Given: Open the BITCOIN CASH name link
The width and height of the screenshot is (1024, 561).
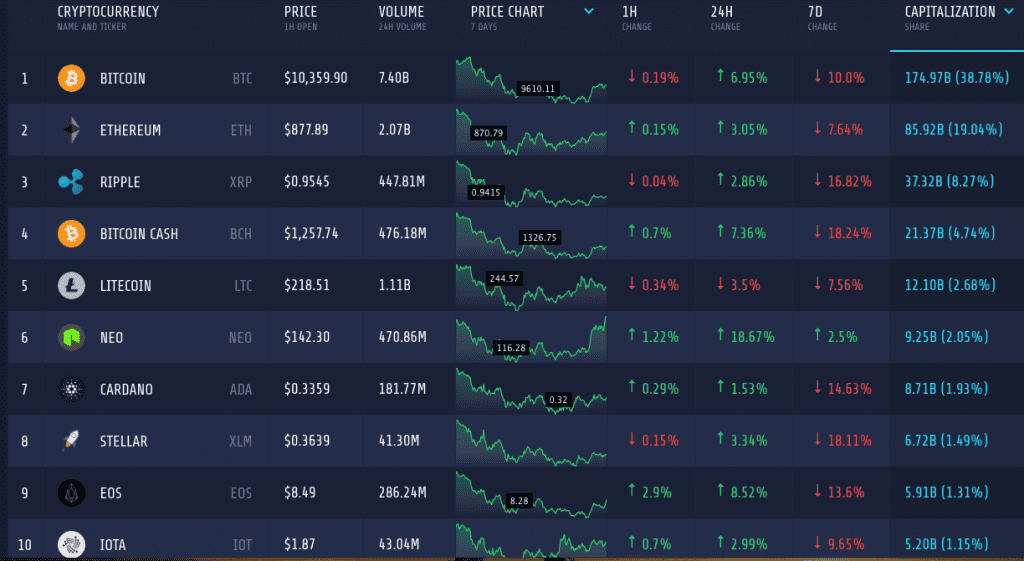Looking at the screenshot, I should pos(138,234).
